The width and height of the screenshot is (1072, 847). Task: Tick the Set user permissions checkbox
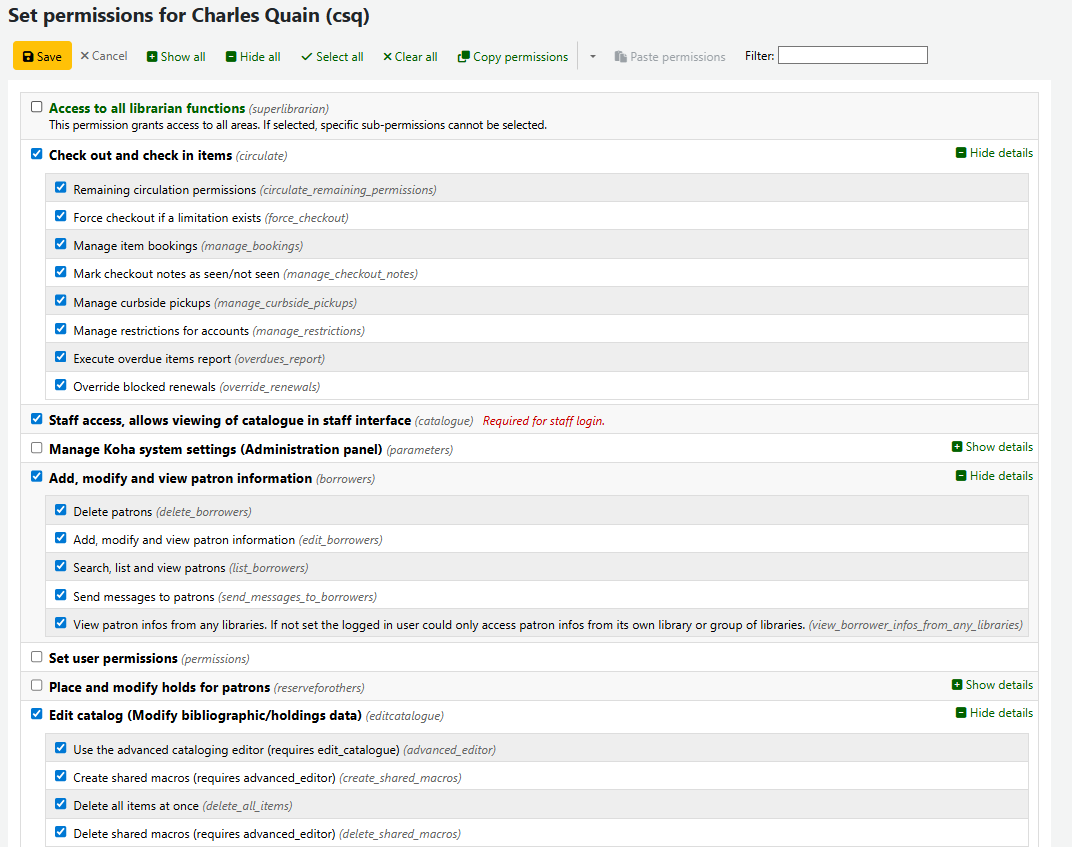(x=37, y=657)
